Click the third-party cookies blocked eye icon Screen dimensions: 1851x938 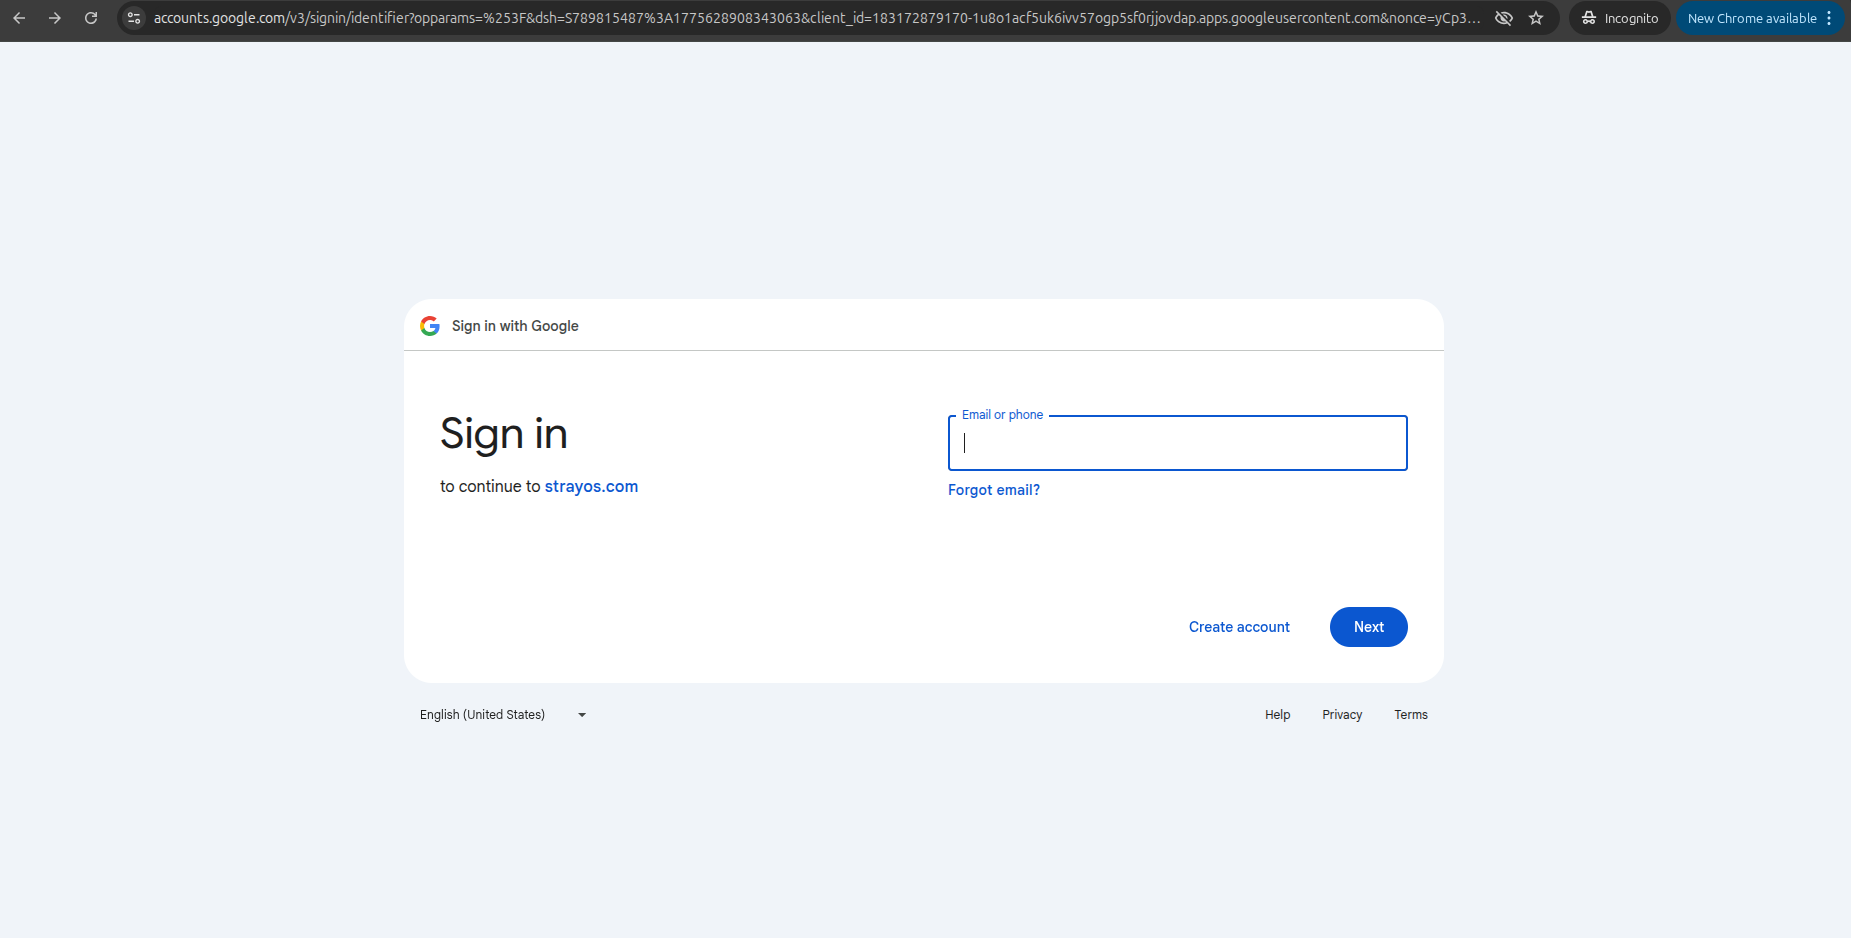click(x=1503, y=18)
